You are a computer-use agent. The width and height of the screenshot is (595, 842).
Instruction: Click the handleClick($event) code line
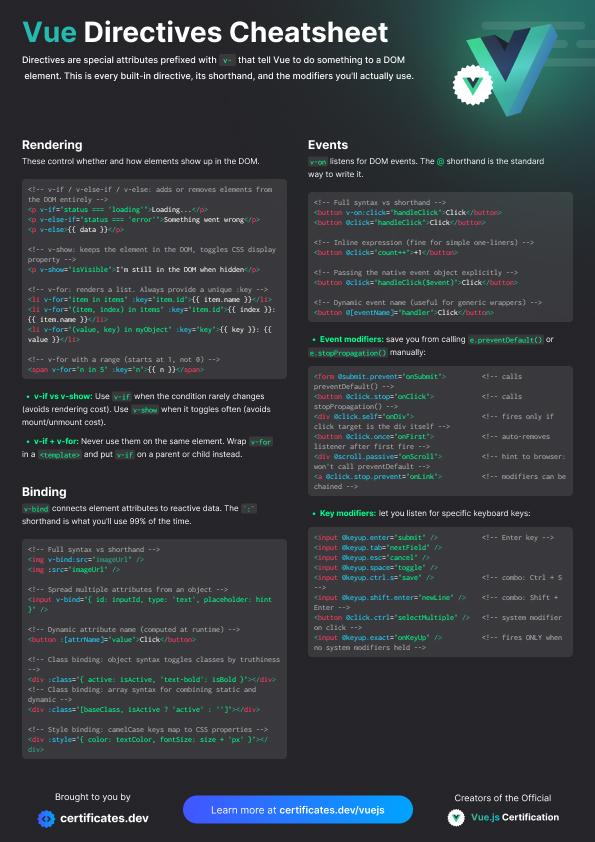[416, 282]
